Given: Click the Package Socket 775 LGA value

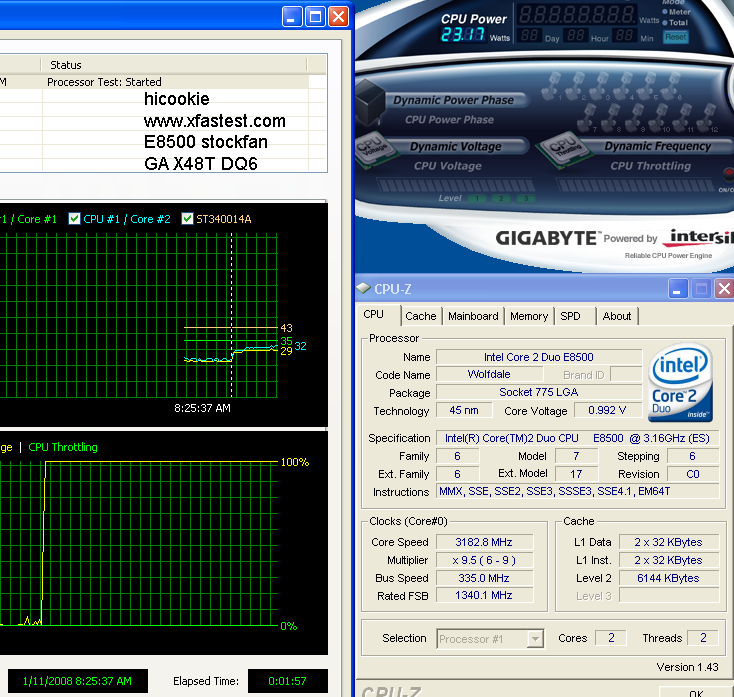Looking at the screenshot, I should (538, 392).
